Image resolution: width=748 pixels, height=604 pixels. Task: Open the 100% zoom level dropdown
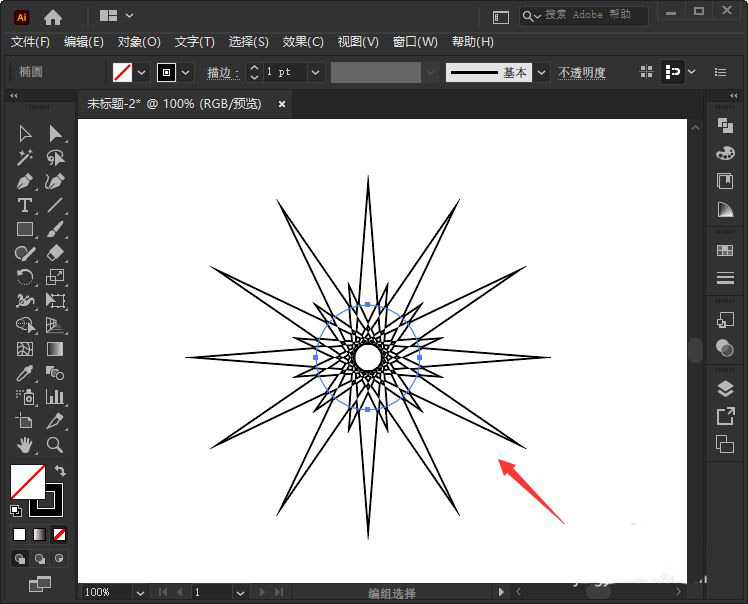pyautogui.click(x=140, y=593)
